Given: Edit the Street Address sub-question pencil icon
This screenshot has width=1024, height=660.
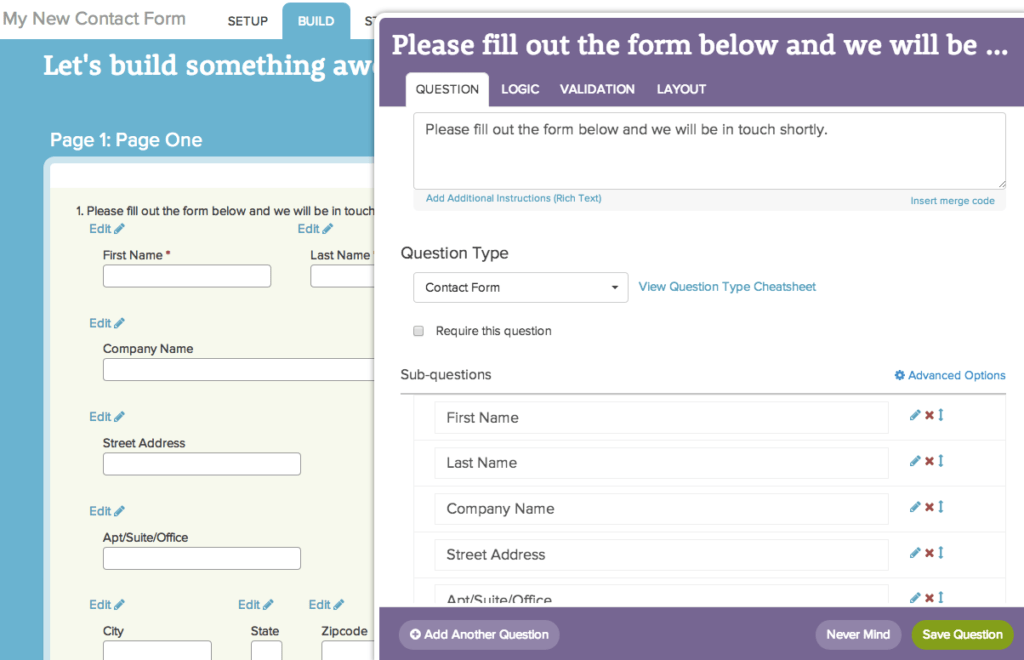Looking at the screenshot, I should tap(915, 553).
